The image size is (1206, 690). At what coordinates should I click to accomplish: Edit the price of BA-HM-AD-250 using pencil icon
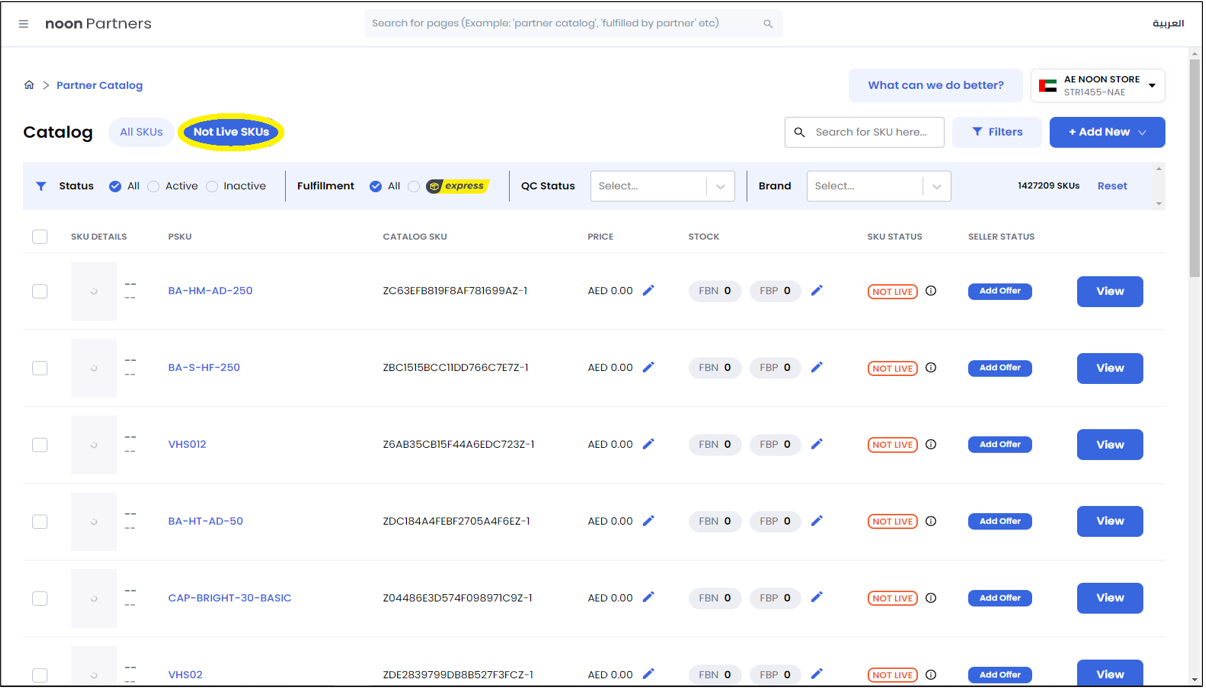coord(648,290)
